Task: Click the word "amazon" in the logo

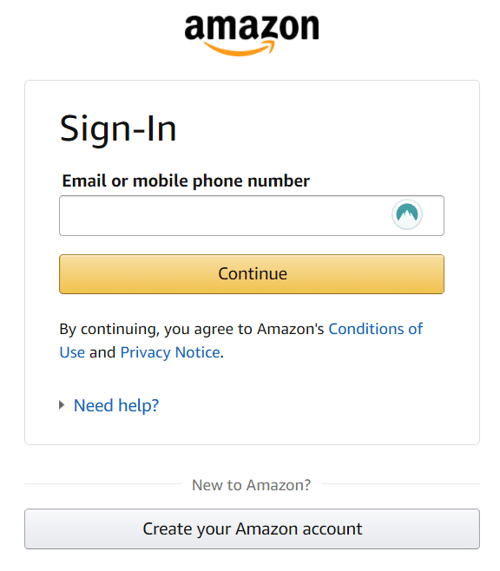Action: click(x=252, y=27)
